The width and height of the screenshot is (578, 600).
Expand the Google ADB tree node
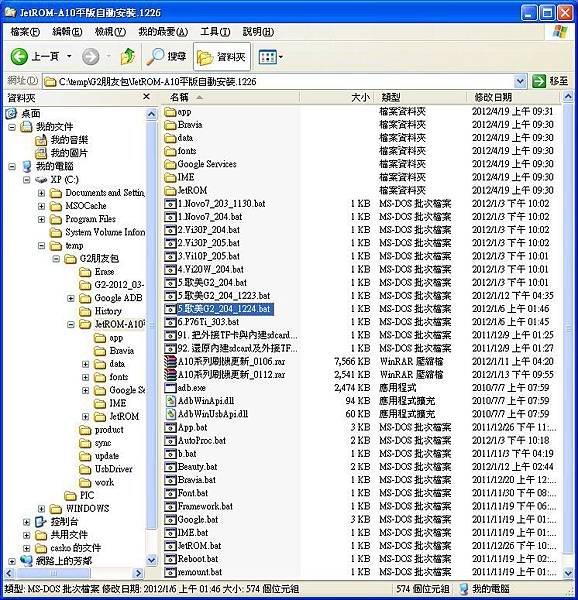(71, 298)
